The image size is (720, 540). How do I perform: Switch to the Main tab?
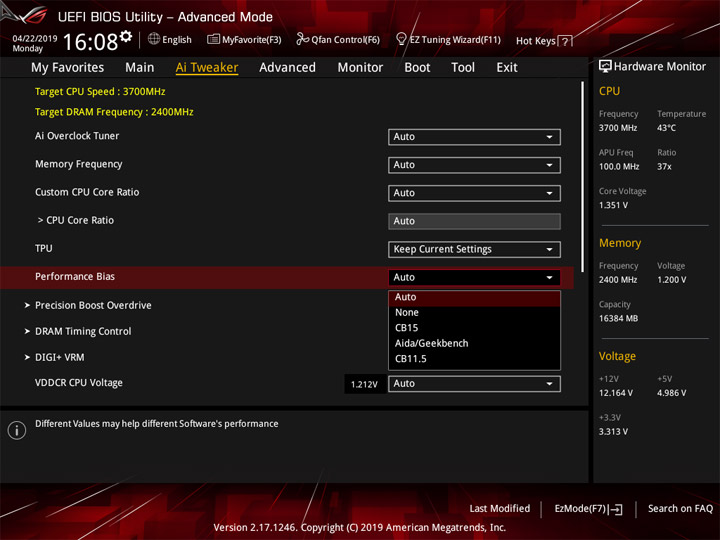coord(140,68)
